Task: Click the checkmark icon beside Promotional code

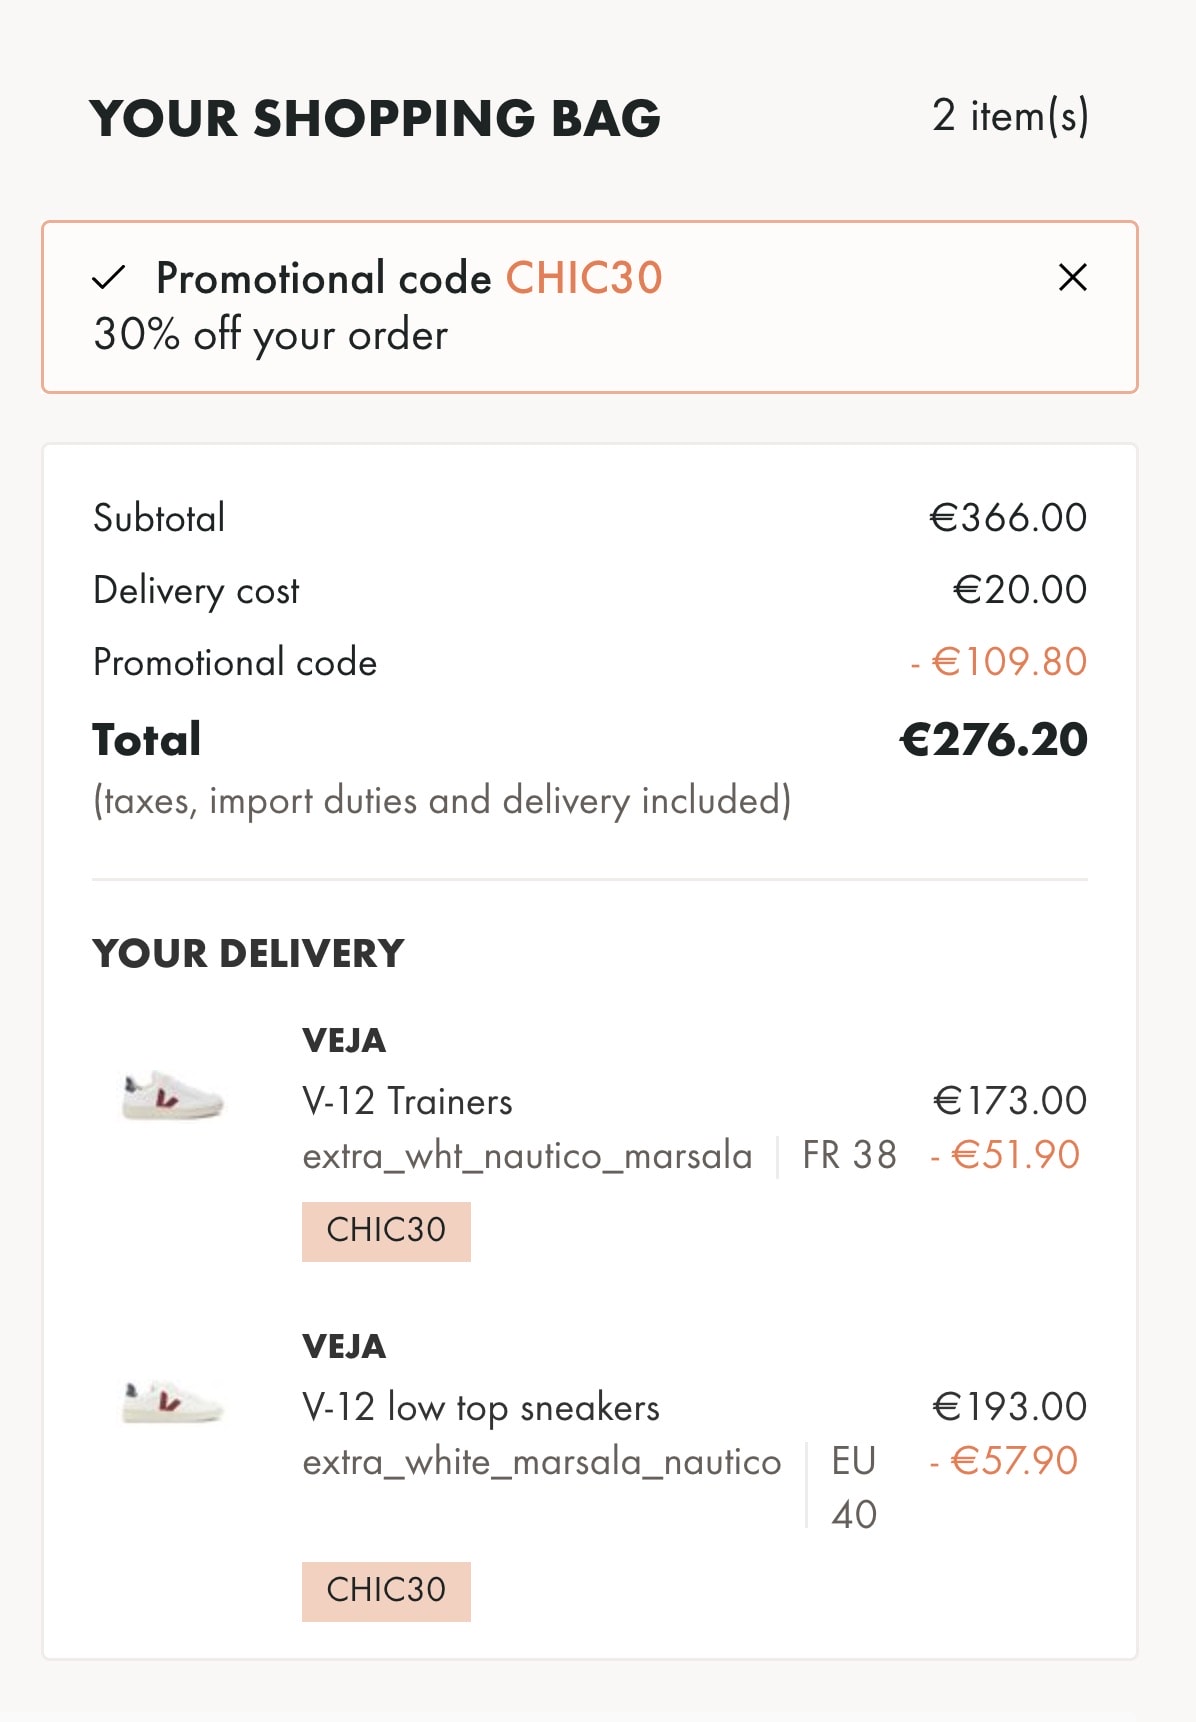Action: tap(109, 277)
